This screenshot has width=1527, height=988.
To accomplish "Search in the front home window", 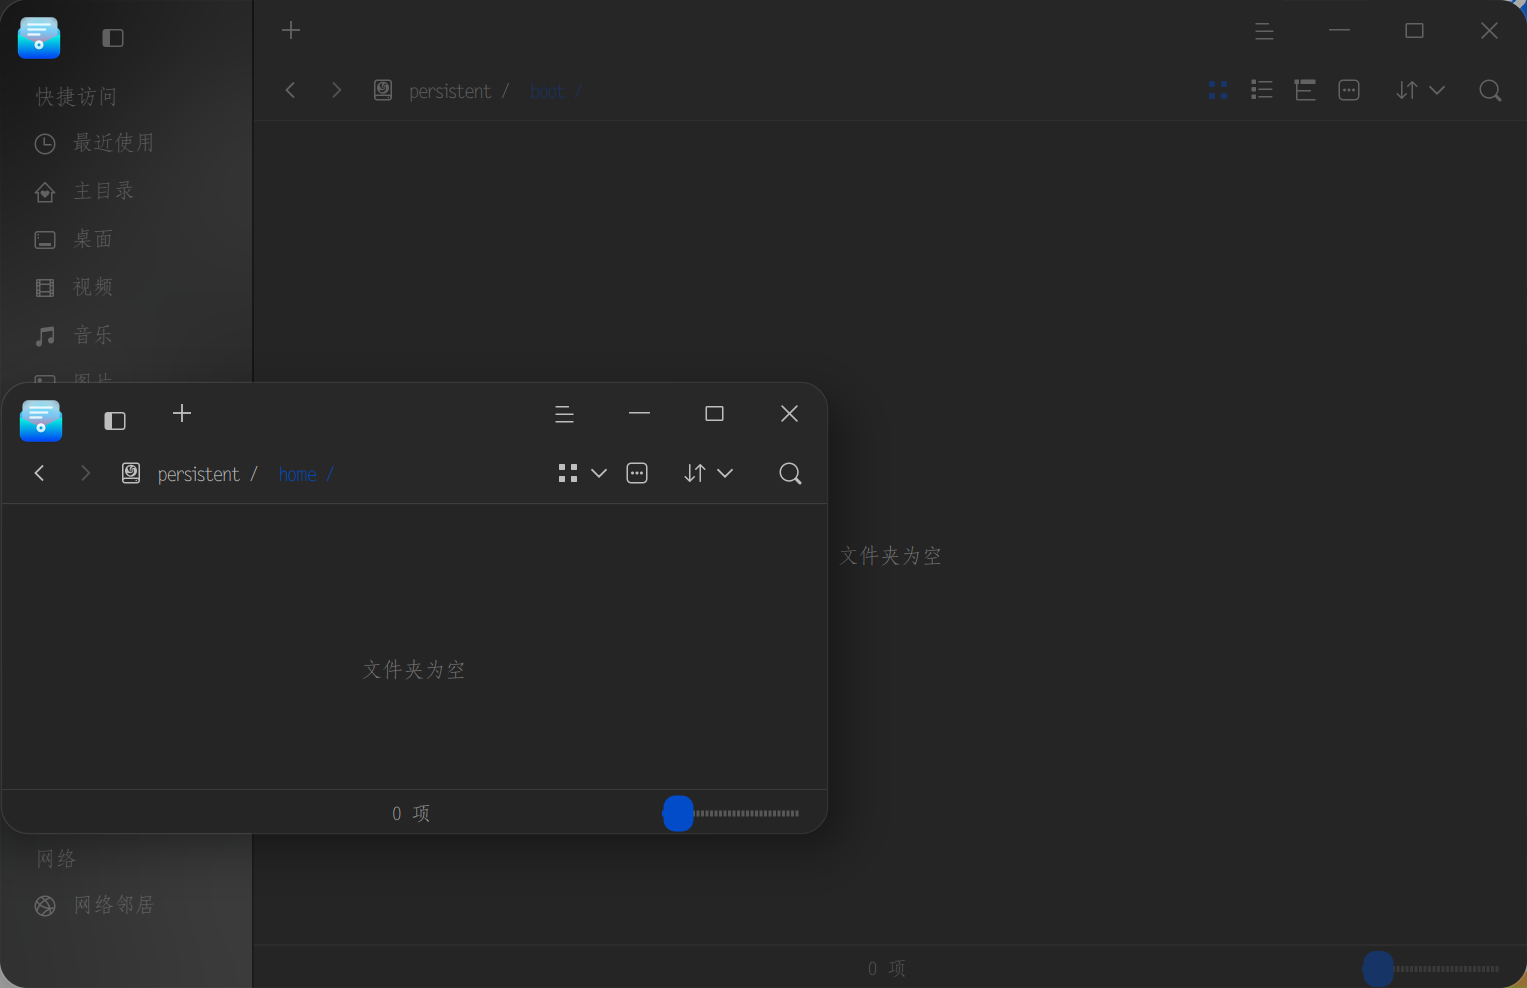I will (790, 473).
